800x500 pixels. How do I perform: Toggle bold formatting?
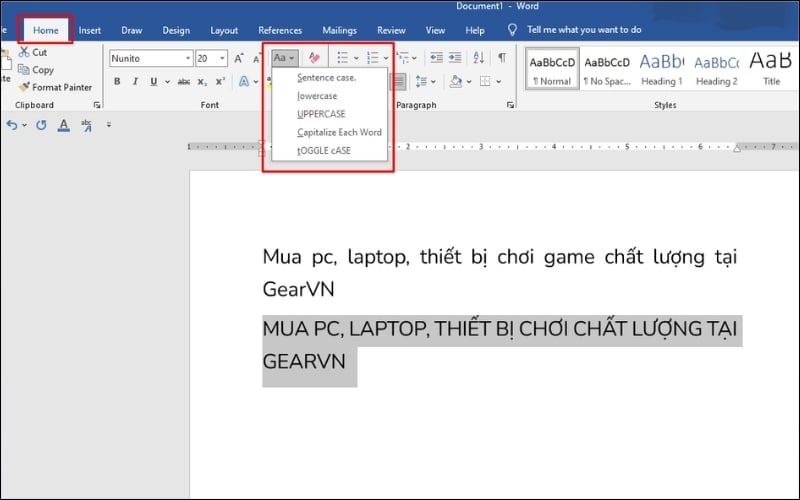coord(117,82)
